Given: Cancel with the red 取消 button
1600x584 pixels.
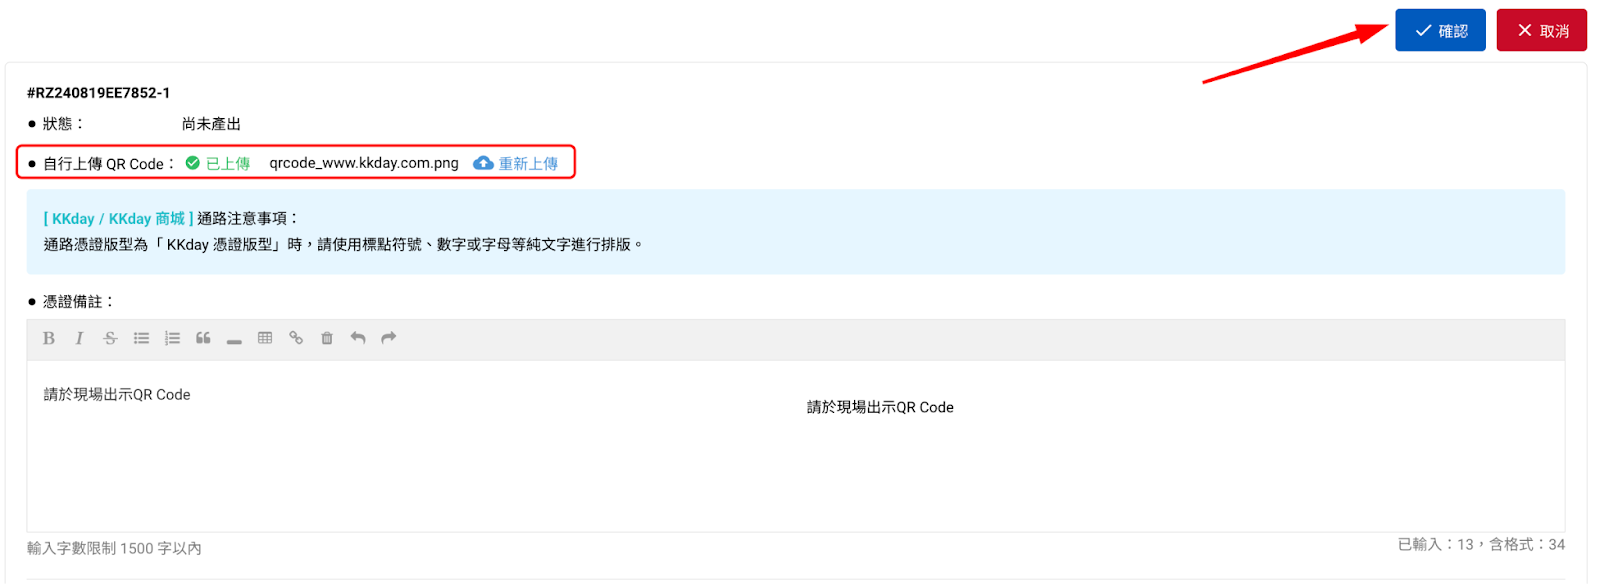Looking at the screenshot, I should [1541, 30].
